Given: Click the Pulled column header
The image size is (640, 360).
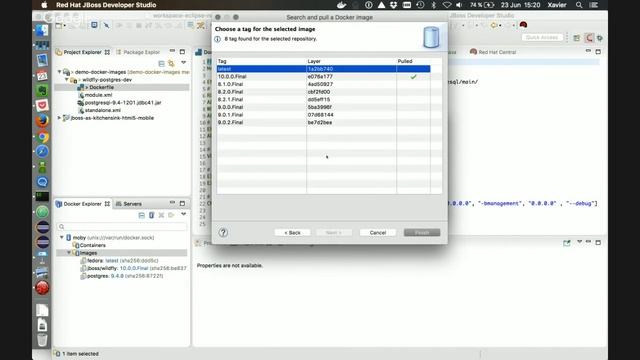Looking at the screenshot, I should (x=413, y=61).
